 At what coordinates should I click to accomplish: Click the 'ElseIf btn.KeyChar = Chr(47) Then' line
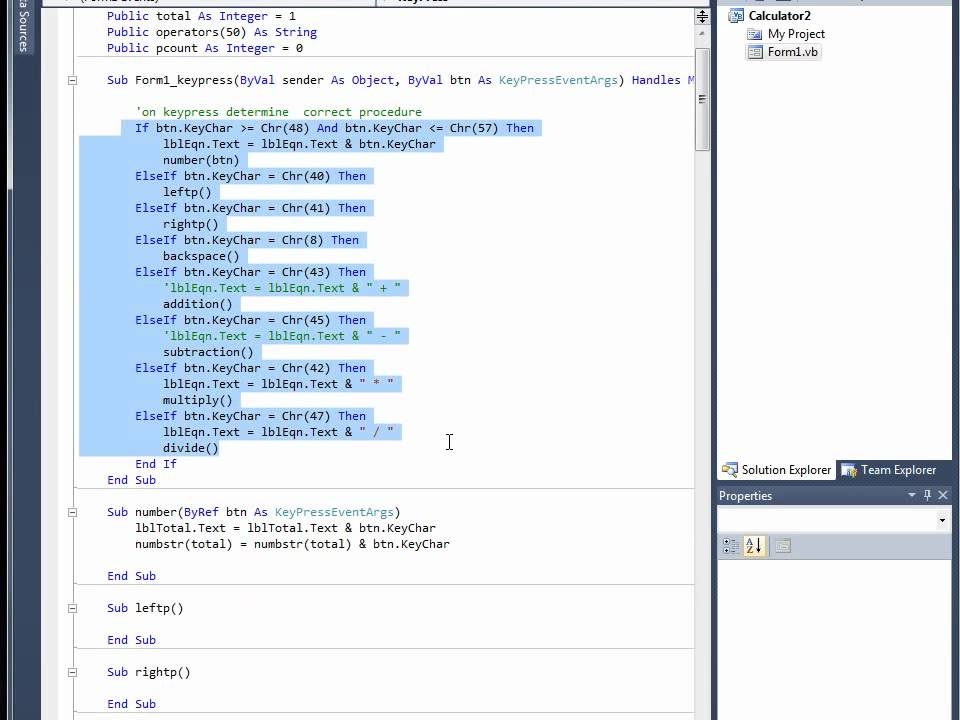point(250,416)
